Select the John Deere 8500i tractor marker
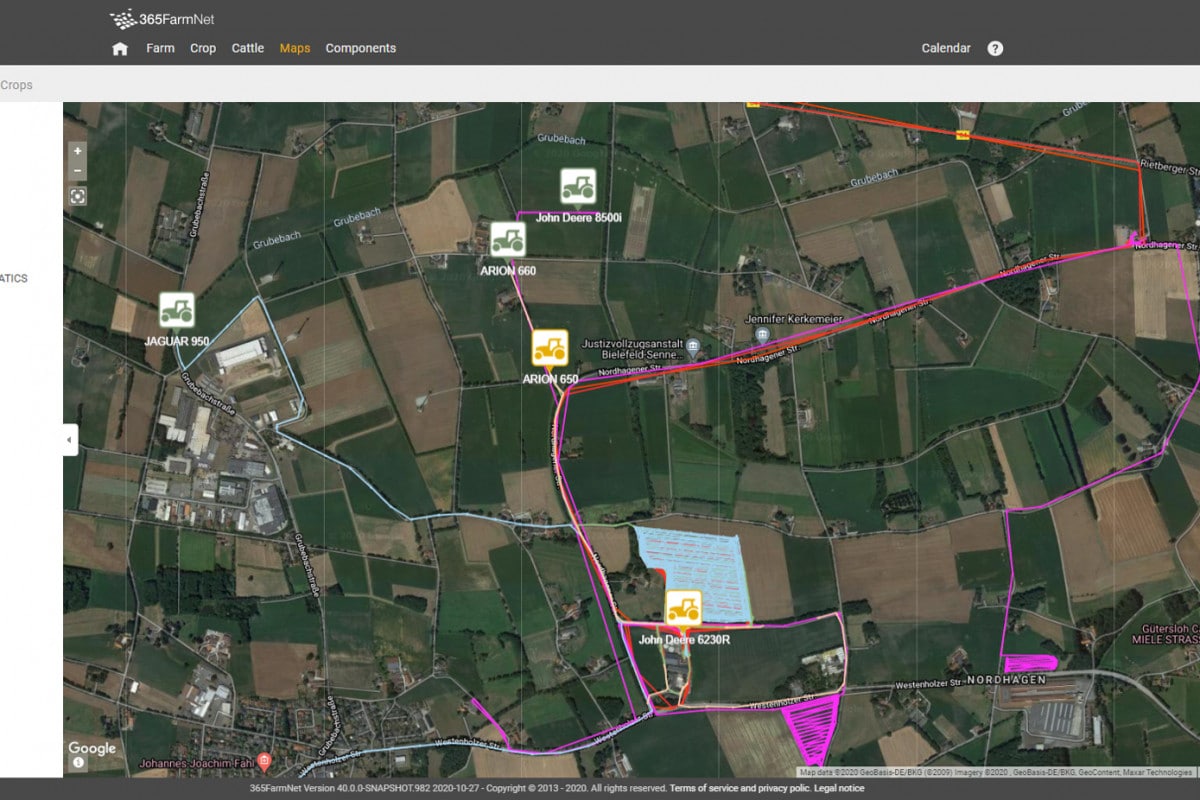 [x=577, y=187]
